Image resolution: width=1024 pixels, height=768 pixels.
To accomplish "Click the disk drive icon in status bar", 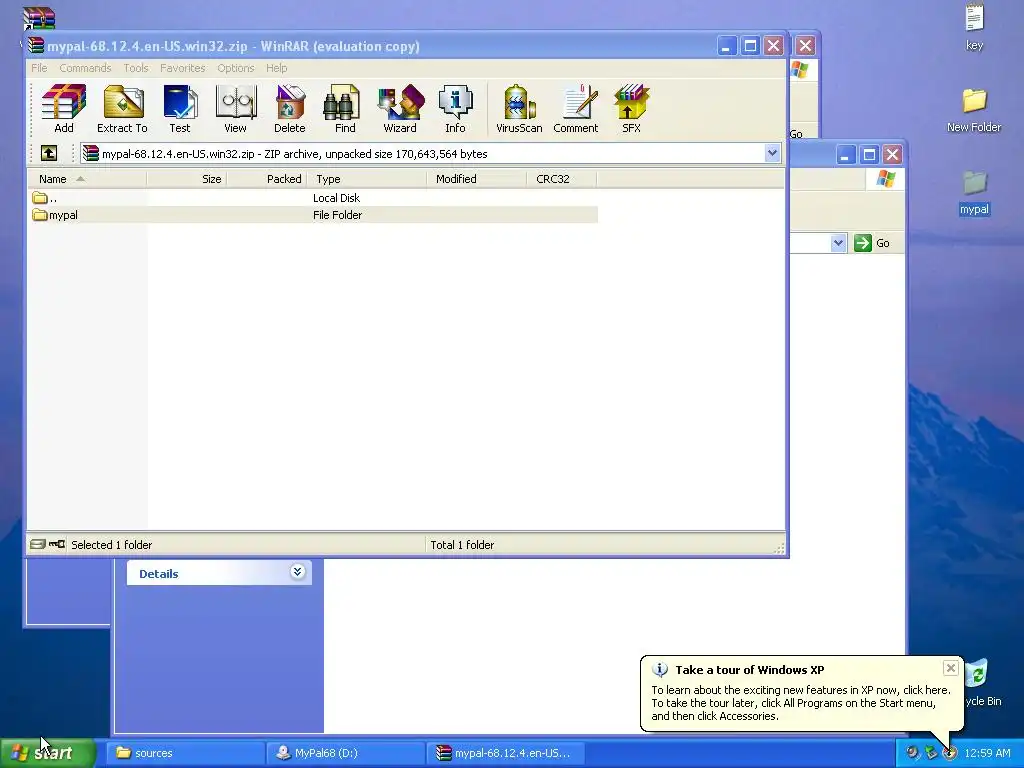I will tap(38, 544).
